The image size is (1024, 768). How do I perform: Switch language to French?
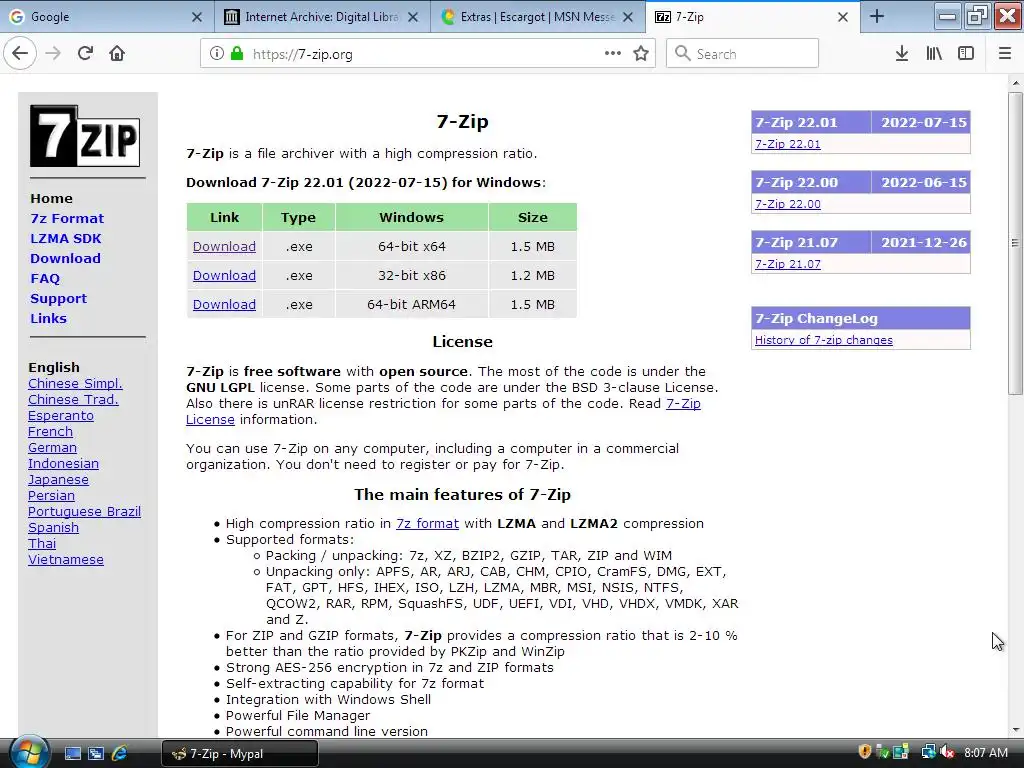click(50, 432)
